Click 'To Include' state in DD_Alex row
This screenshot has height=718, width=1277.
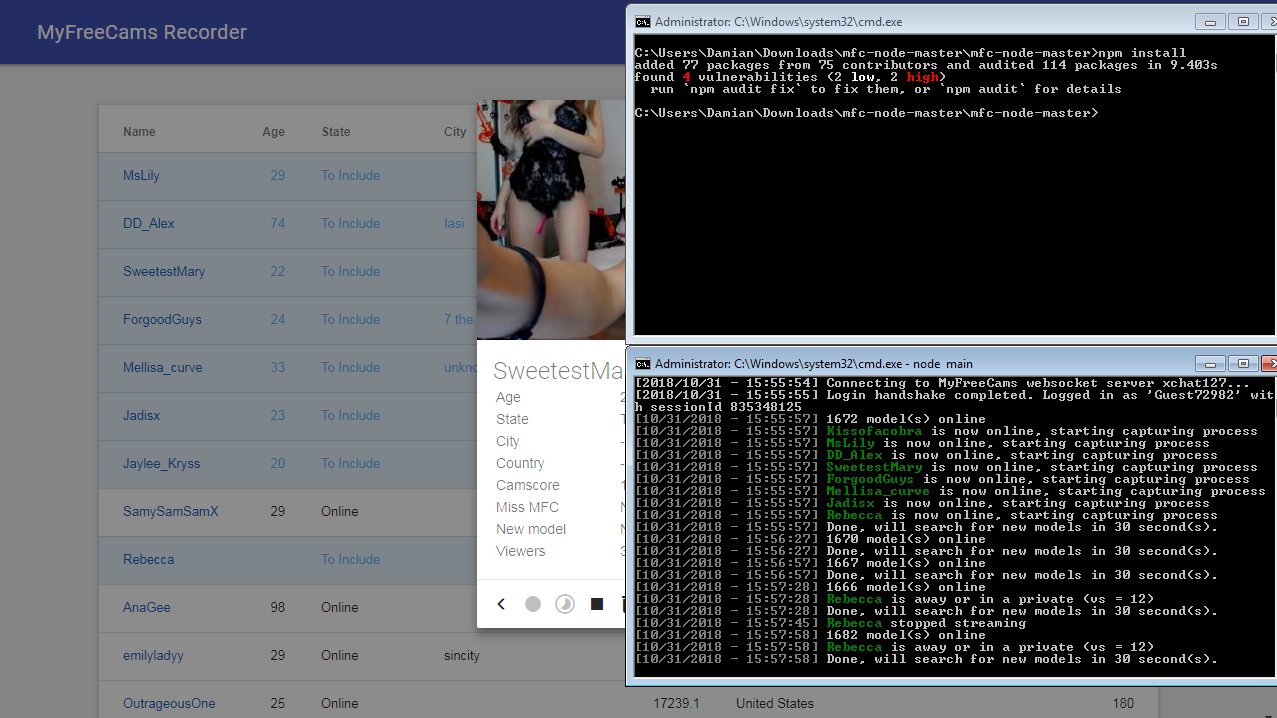[350, 223]
